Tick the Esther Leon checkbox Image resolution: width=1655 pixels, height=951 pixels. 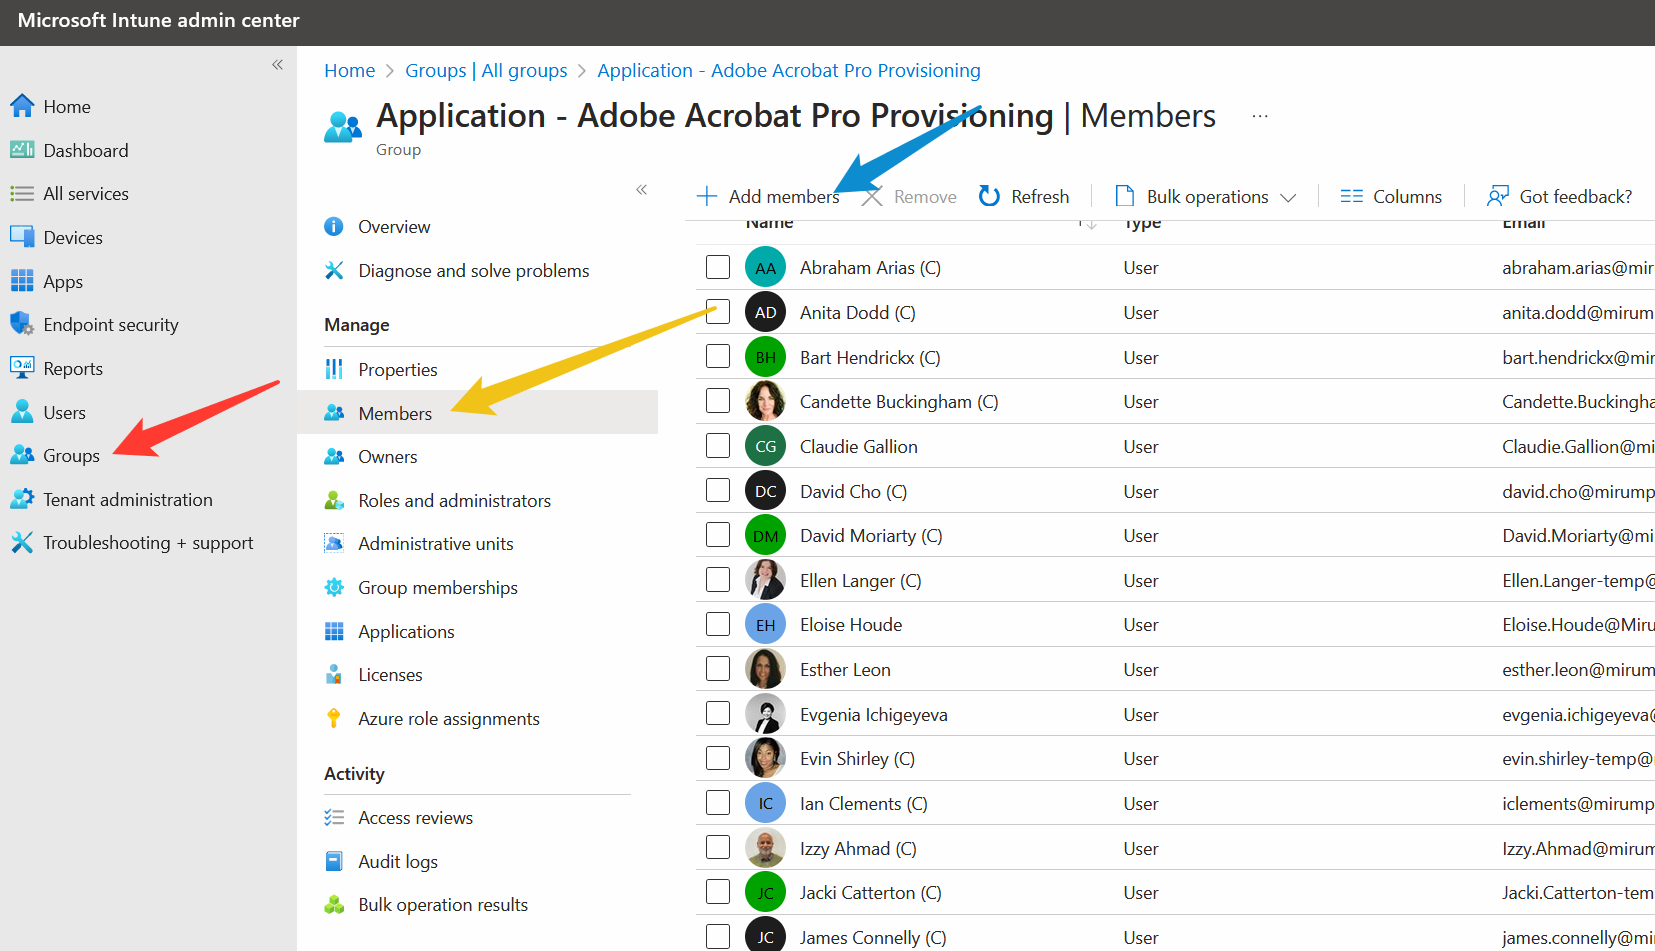tap(718, 669)
